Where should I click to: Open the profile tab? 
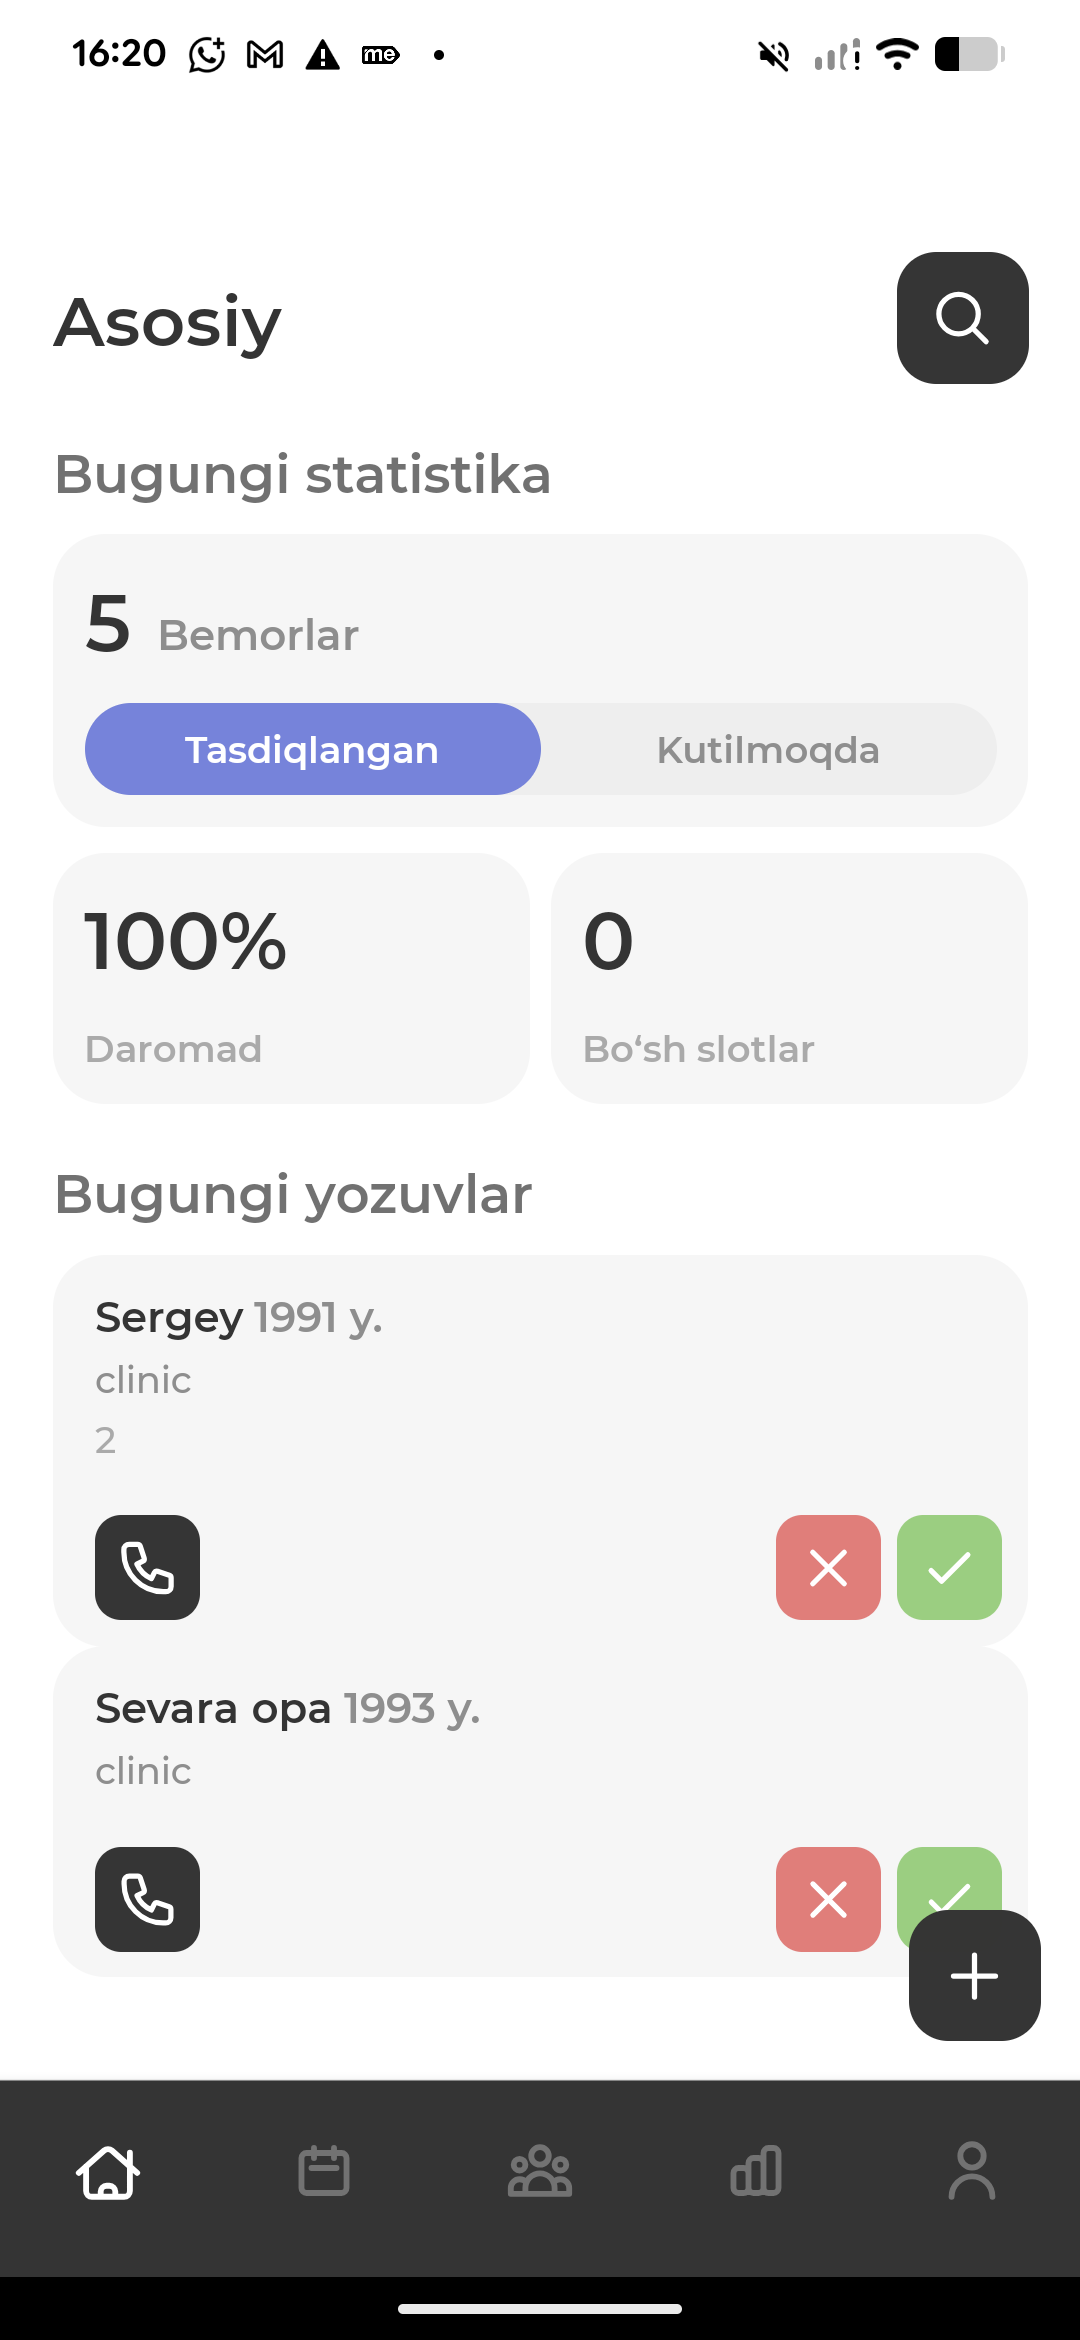pos(971,2172)
